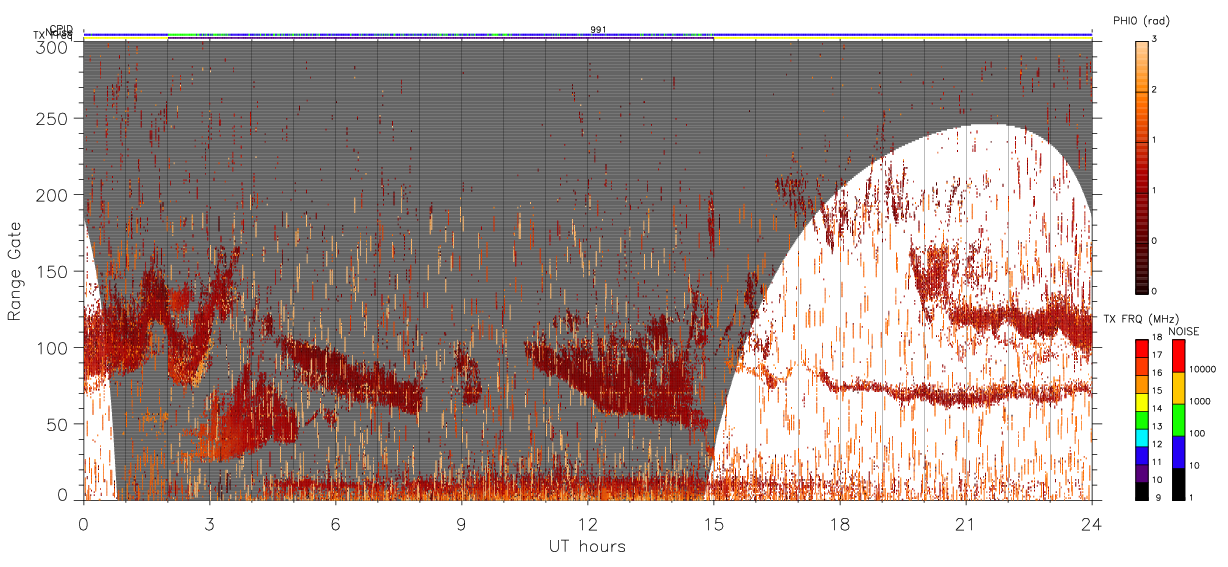The image size is (1228, 567).
Task: Select the 21 tick on UT hours axis
Action: click(966, 524)
